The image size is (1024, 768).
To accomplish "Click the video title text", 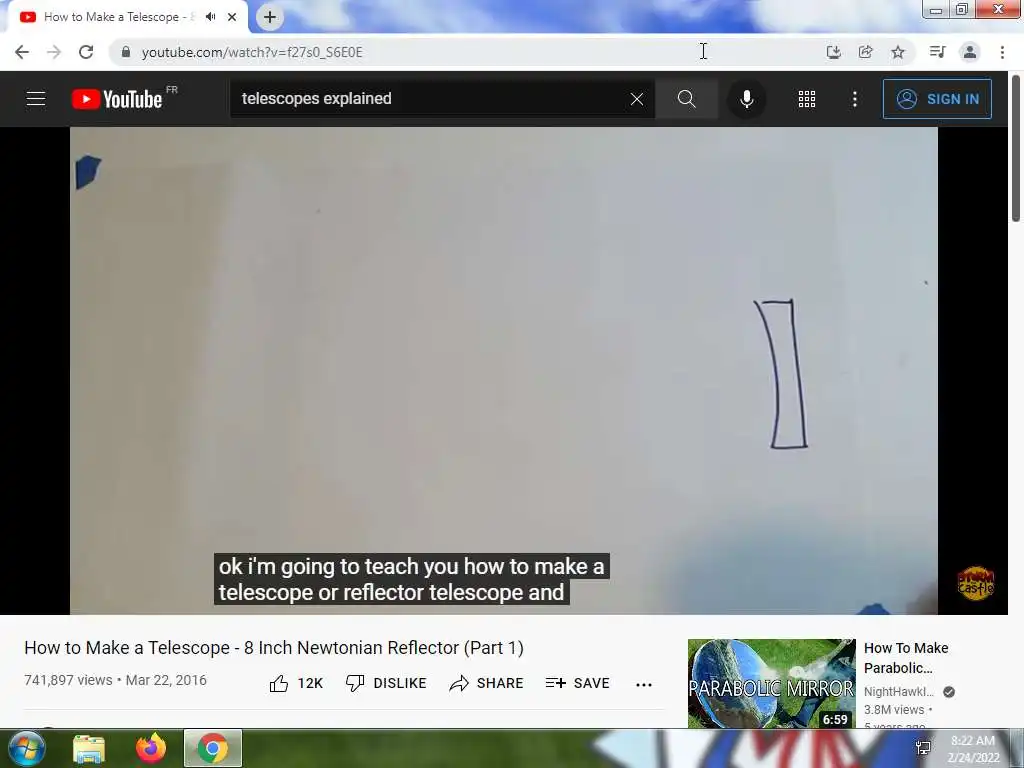I will tap(274, 647).
